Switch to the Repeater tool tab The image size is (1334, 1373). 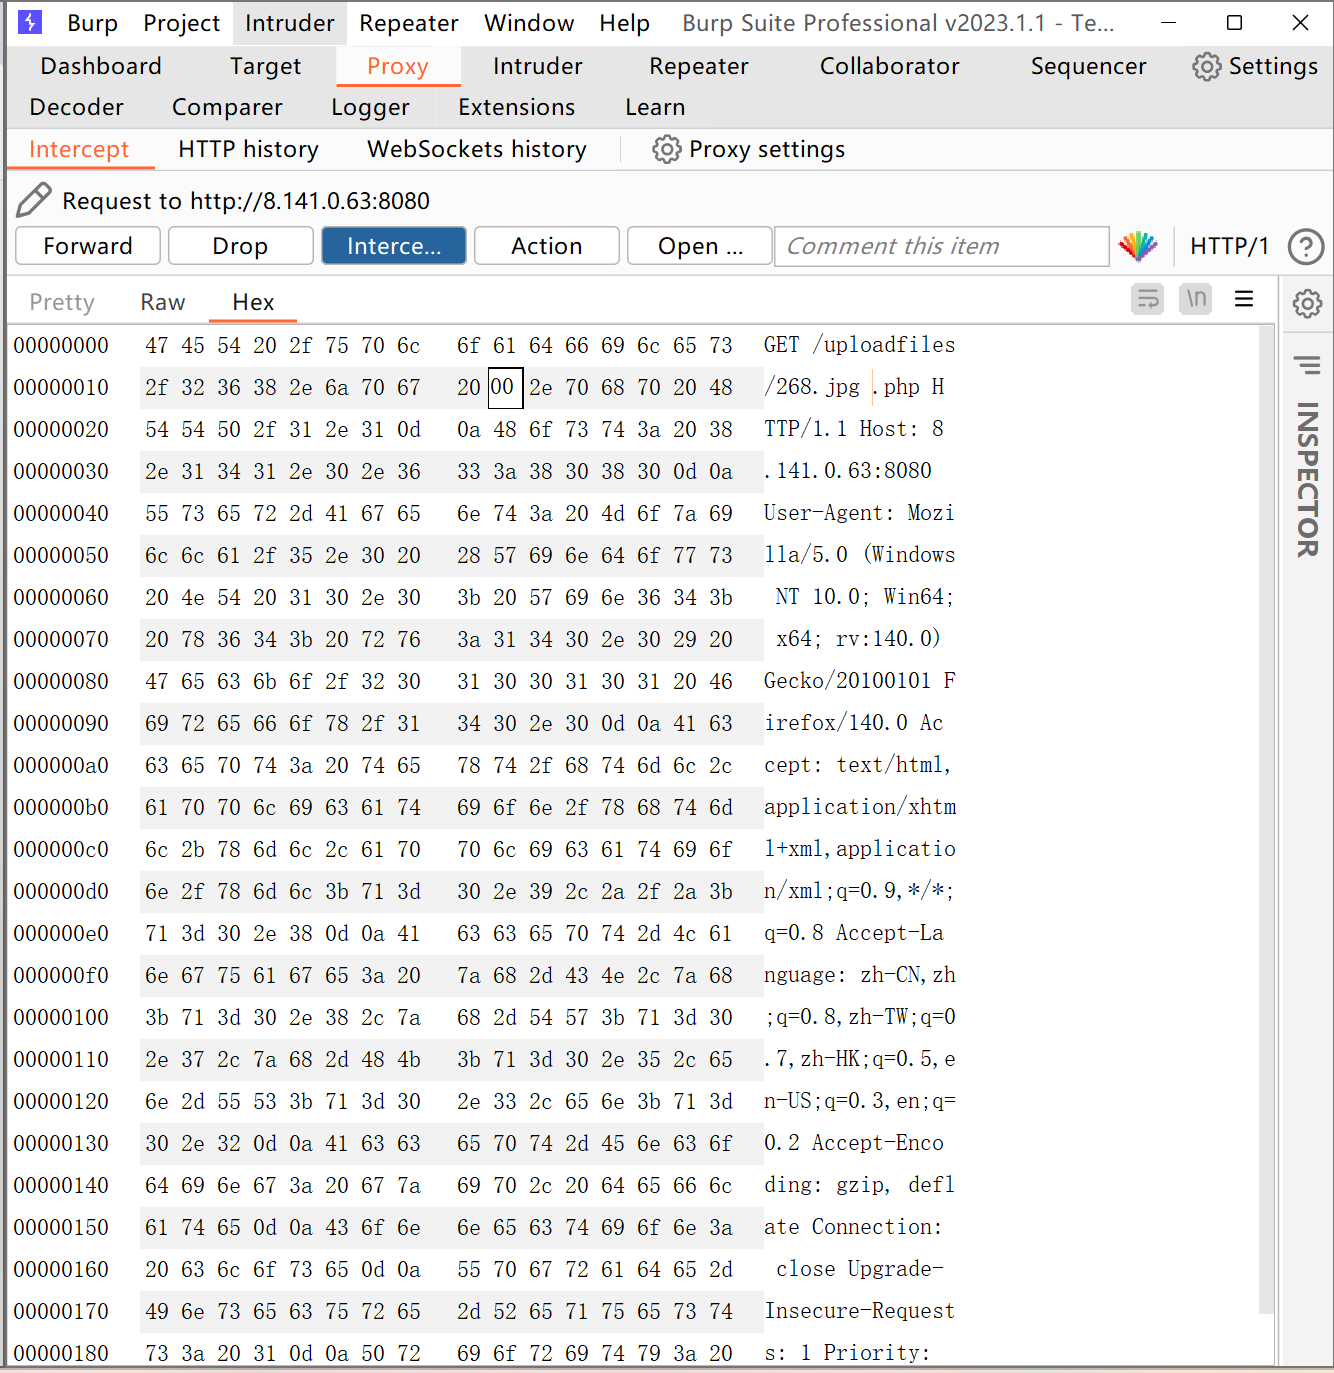[x=699, y=66]
